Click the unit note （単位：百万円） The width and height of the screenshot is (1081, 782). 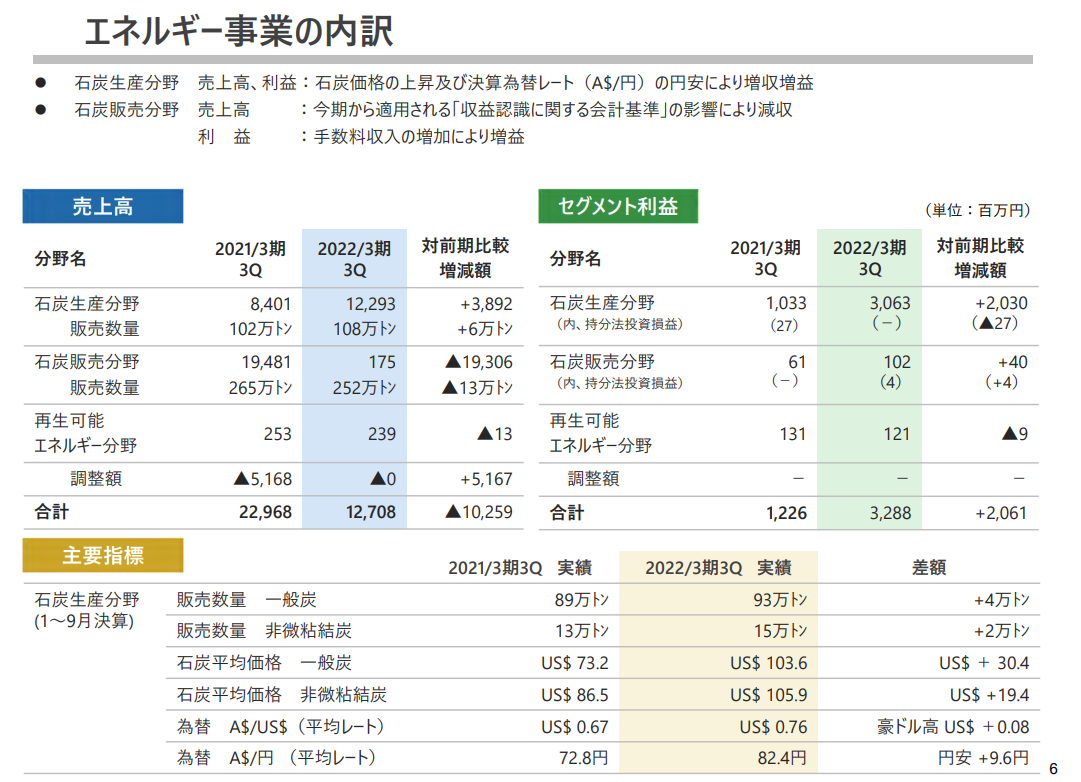pyautogui.click(x=978, y=210)
